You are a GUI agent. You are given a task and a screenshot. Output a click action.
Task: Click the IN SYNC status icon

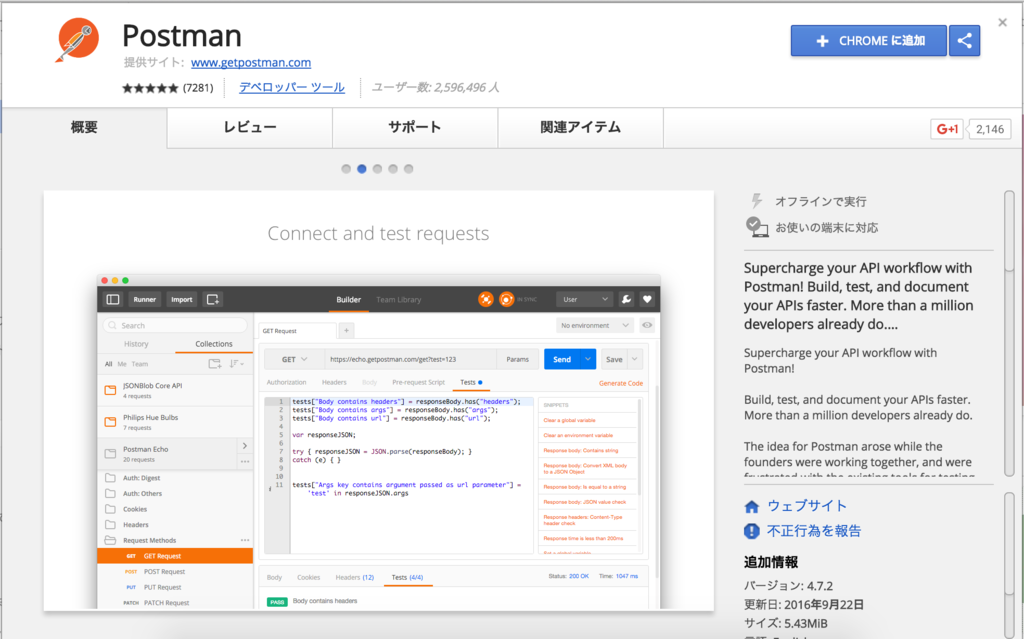tap(506, 299)
